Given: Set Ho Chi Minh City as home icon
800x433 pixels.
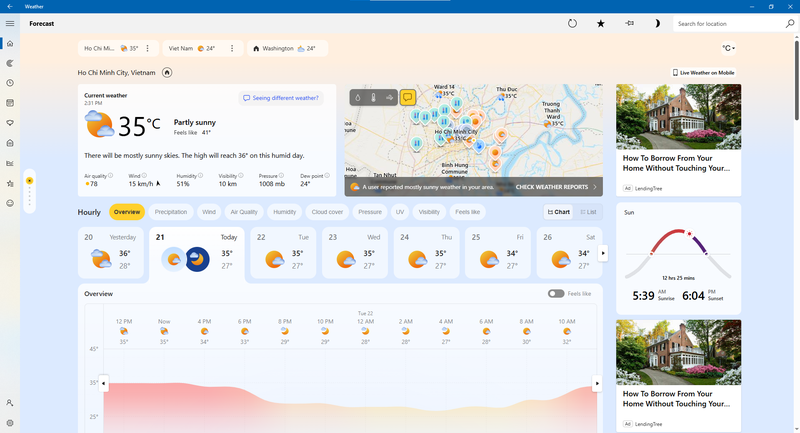Looking at the screenshot, I should pos(167,72).
